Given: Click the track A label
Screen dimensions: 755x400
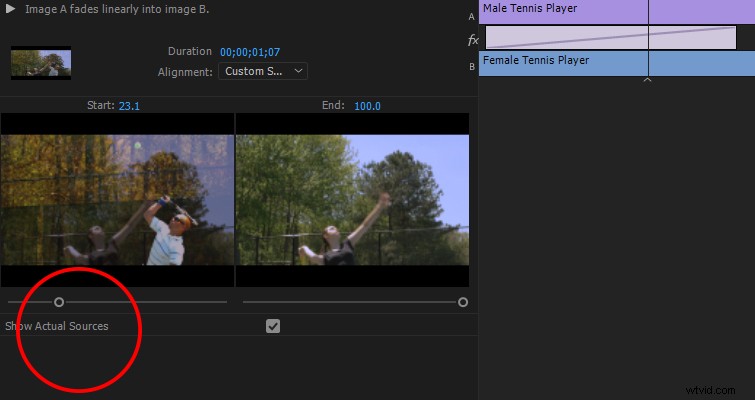Looking at the screenshot, I should click(x=471, y=17).
